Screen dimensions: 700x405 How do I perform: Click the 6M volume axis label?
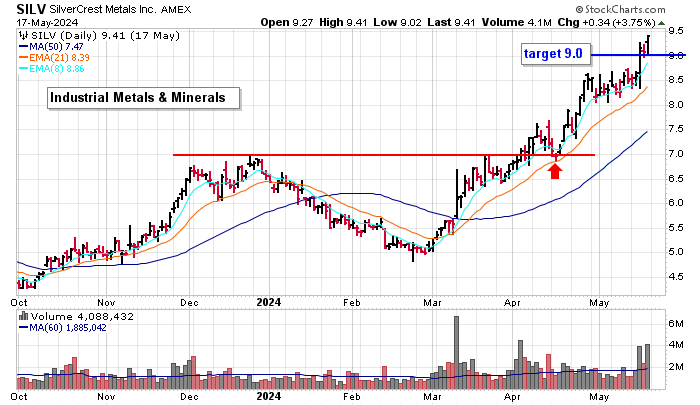pos(676,324)
